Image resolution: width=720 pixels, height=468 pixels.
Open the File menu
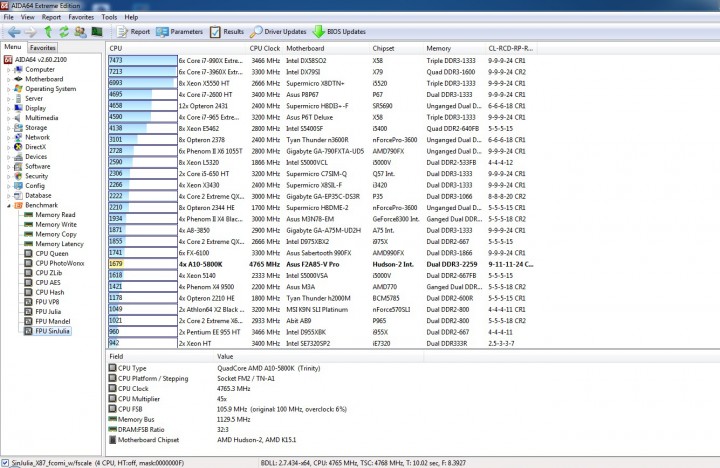9,17
